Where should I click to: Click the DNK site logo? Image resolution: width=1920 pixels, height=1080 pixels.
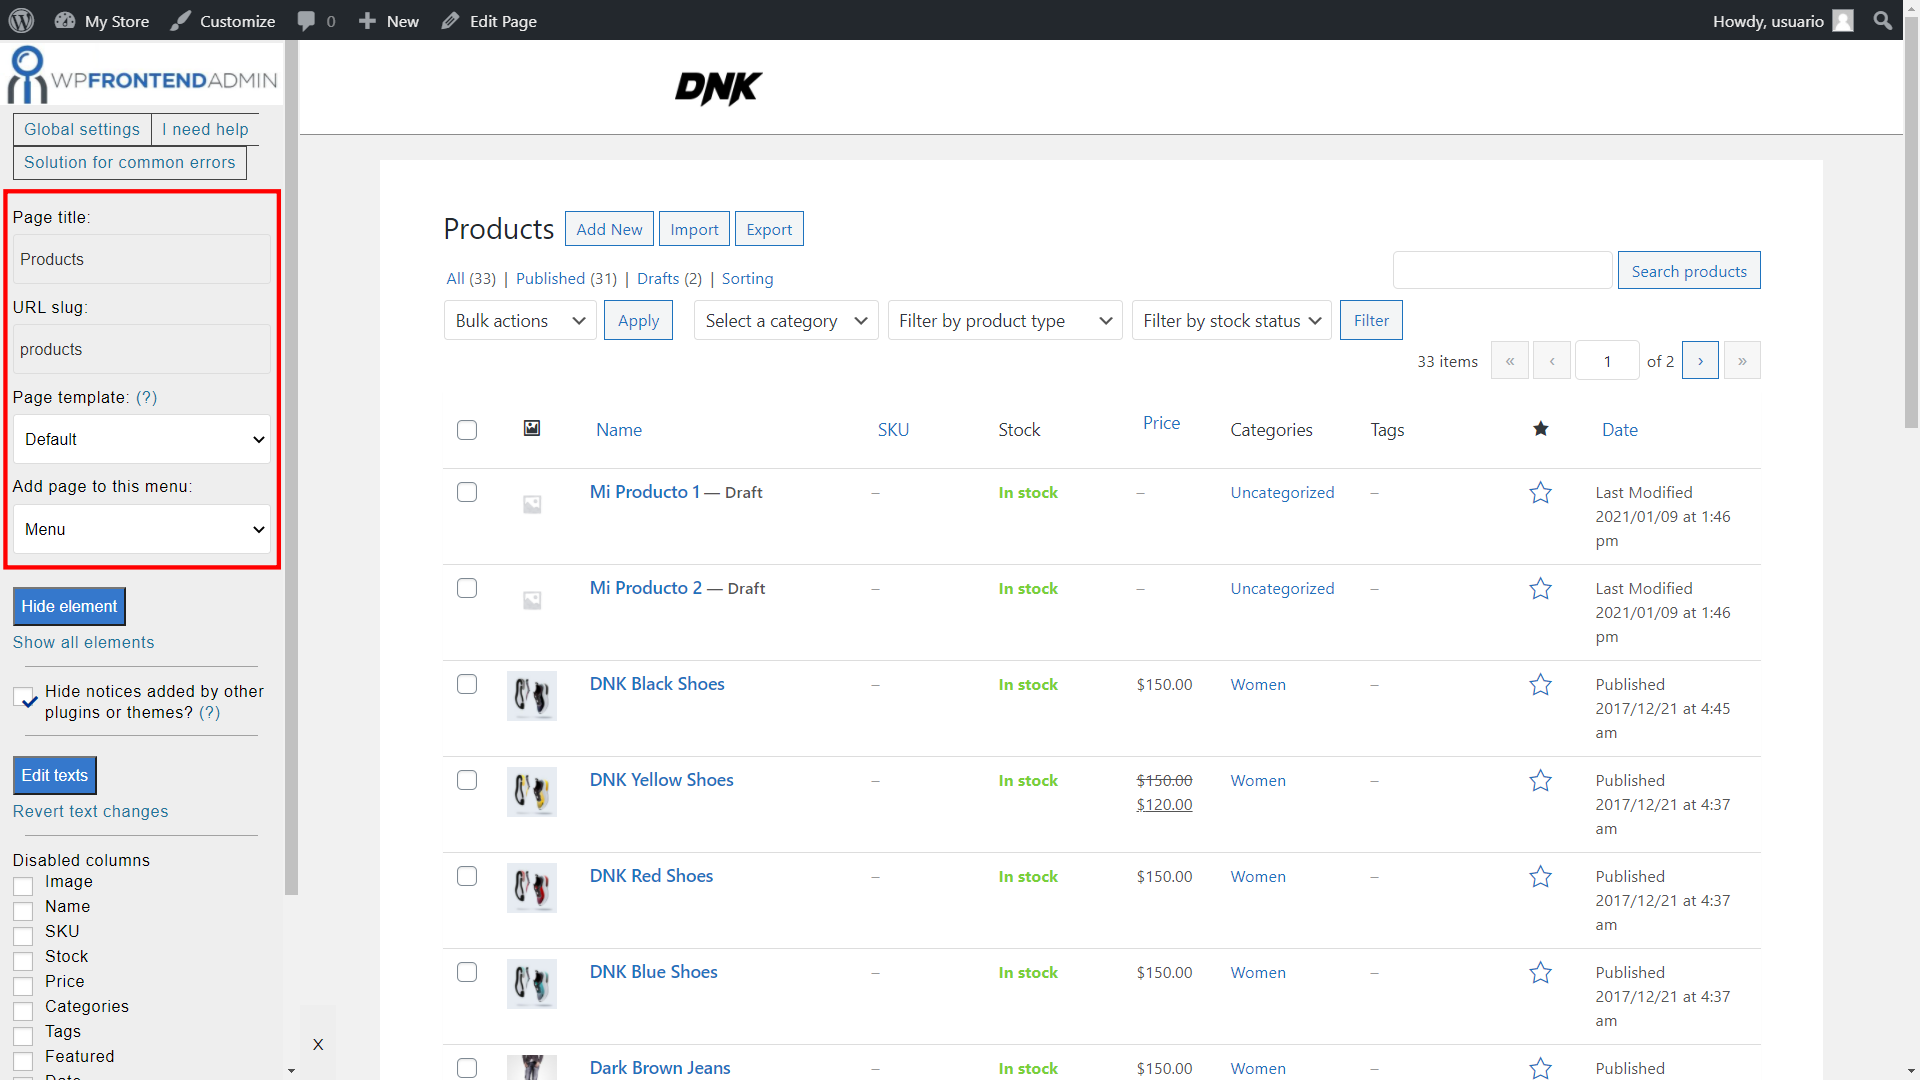pyautogui.click(x=718, y=88)
